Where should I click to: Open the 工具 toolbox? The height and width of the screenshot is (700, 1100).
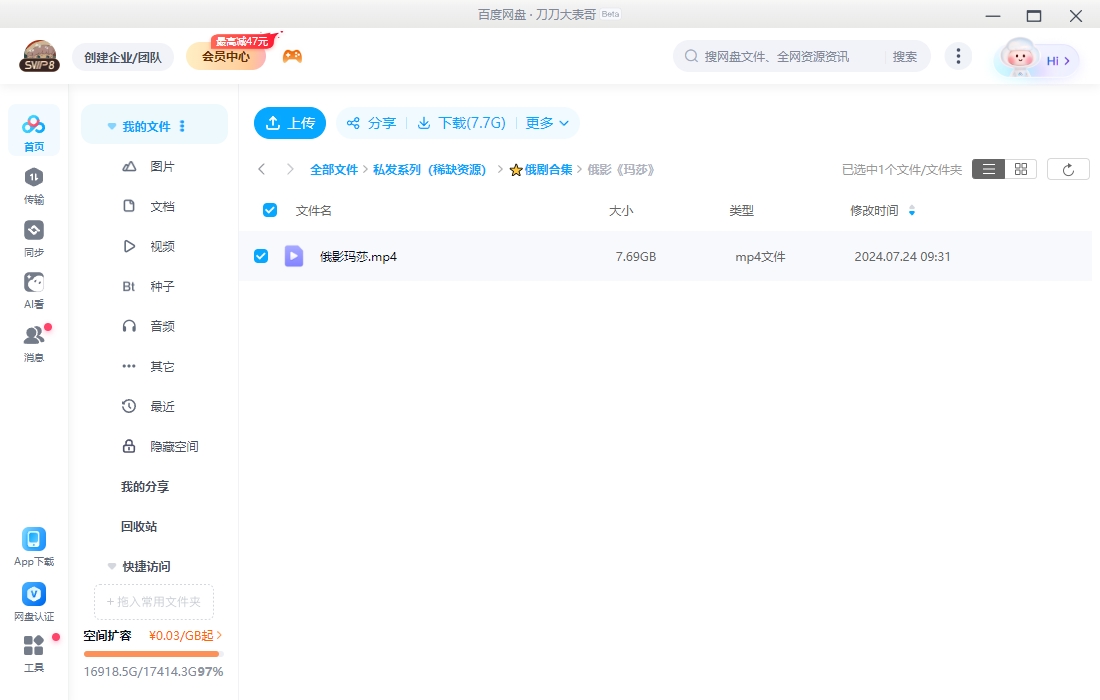click(x=34, y=655)
